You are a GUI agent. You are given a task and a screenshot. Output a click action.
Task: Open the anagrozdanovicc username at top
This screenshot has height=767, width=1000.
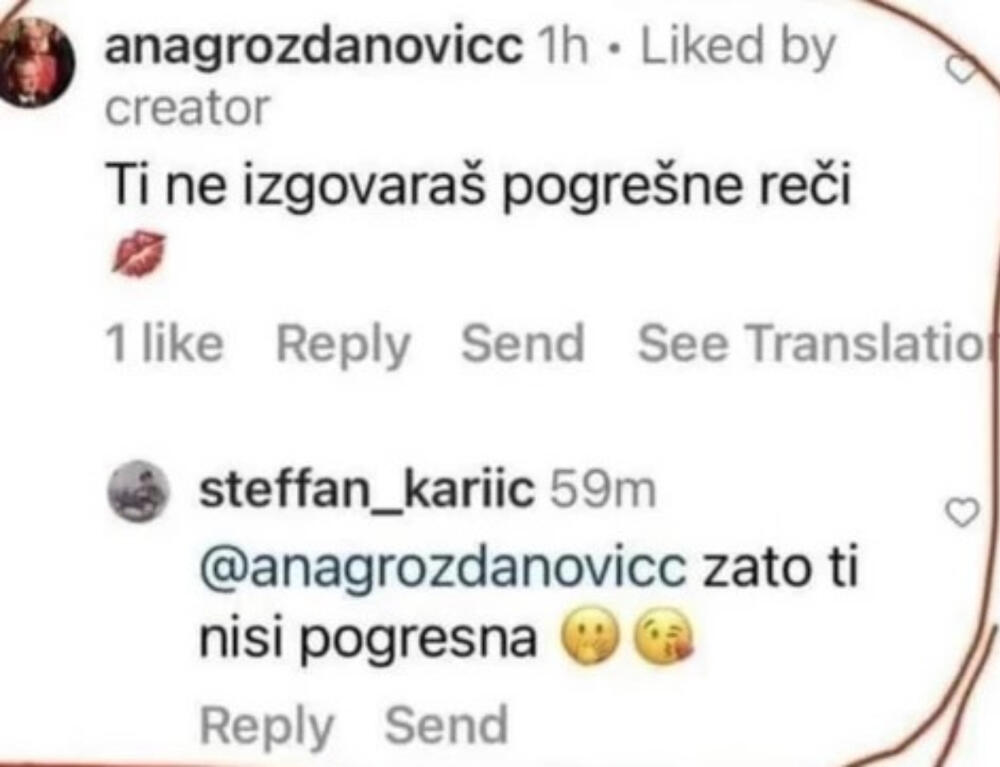313,46
